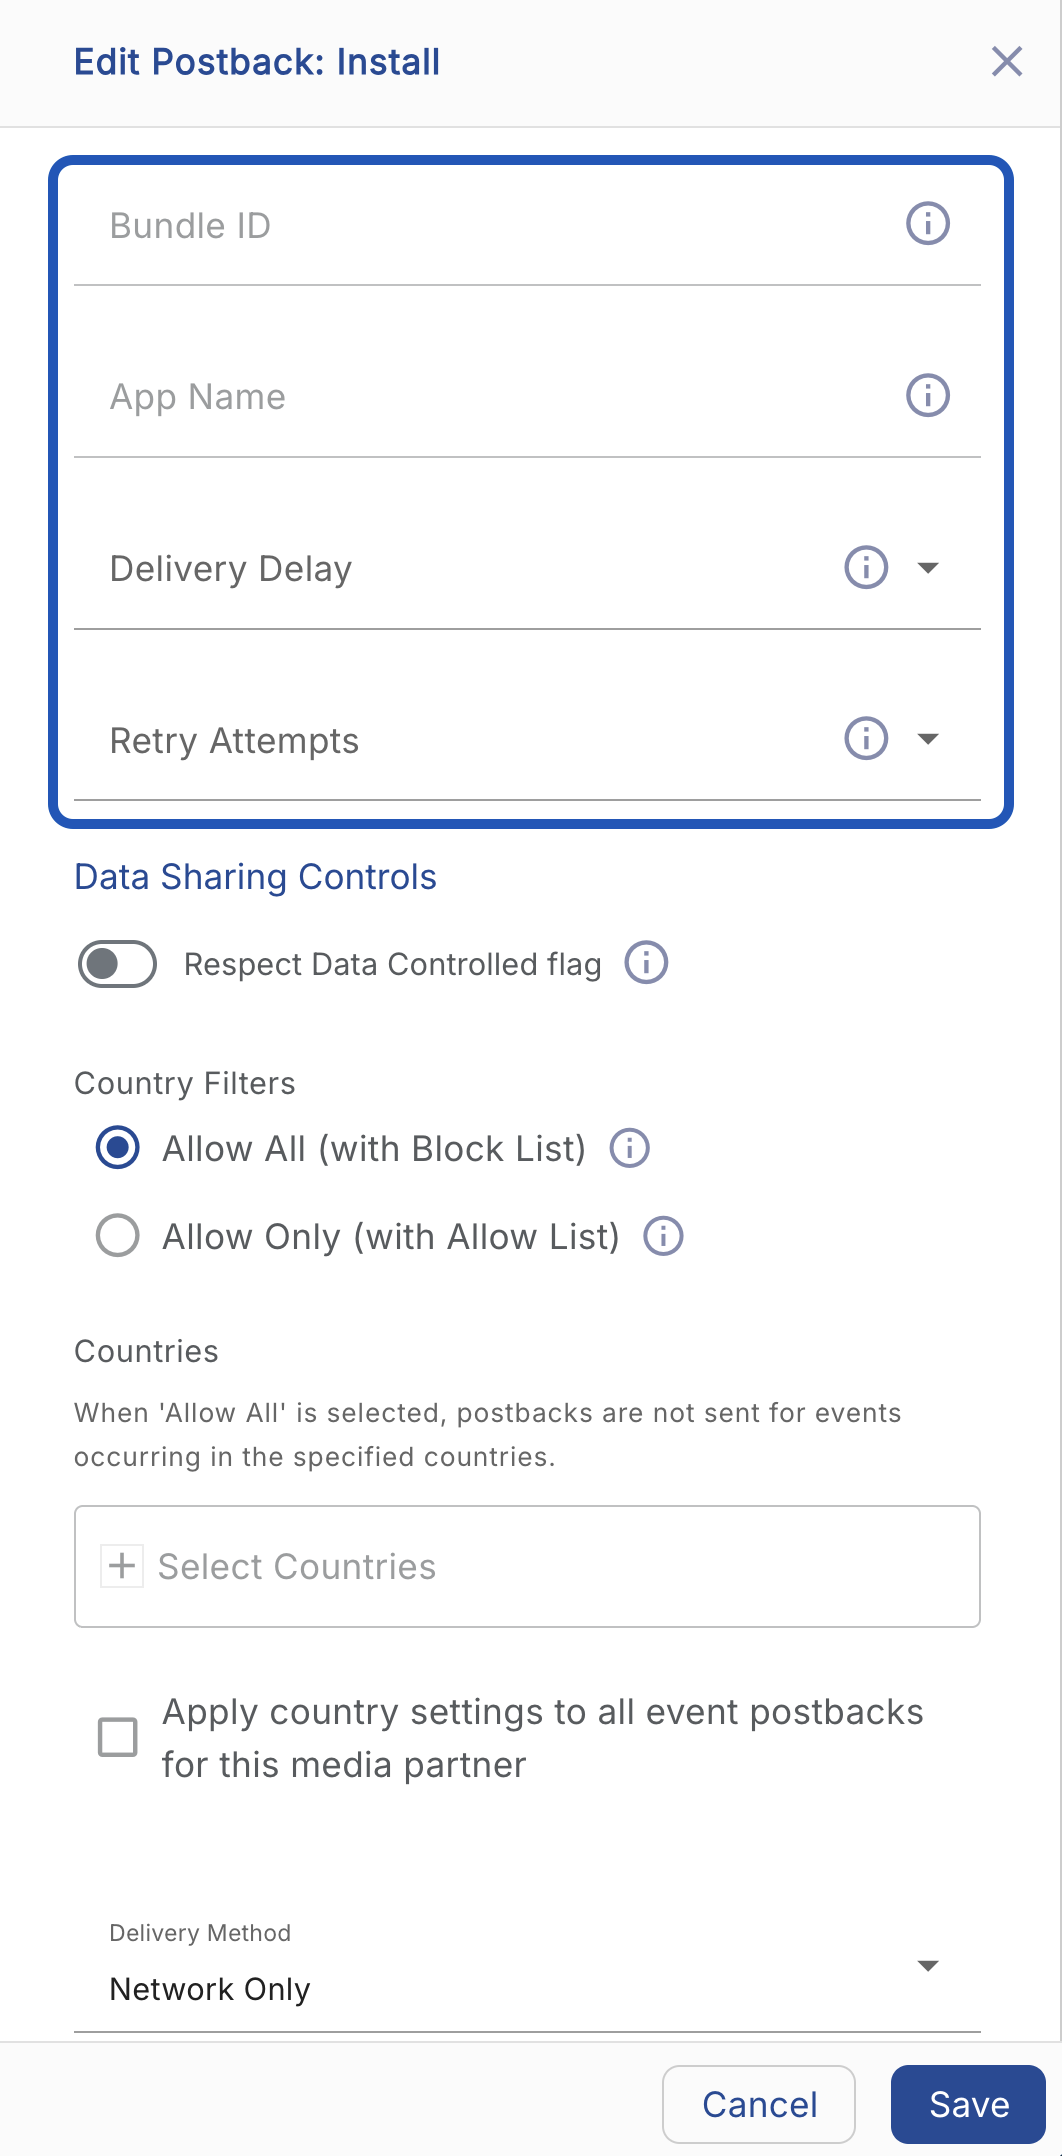Image resolution: width=1062 pixels, height=2156 pixels.
Task: Close the Edit Postback dialog
Action: pos(1007,62)
